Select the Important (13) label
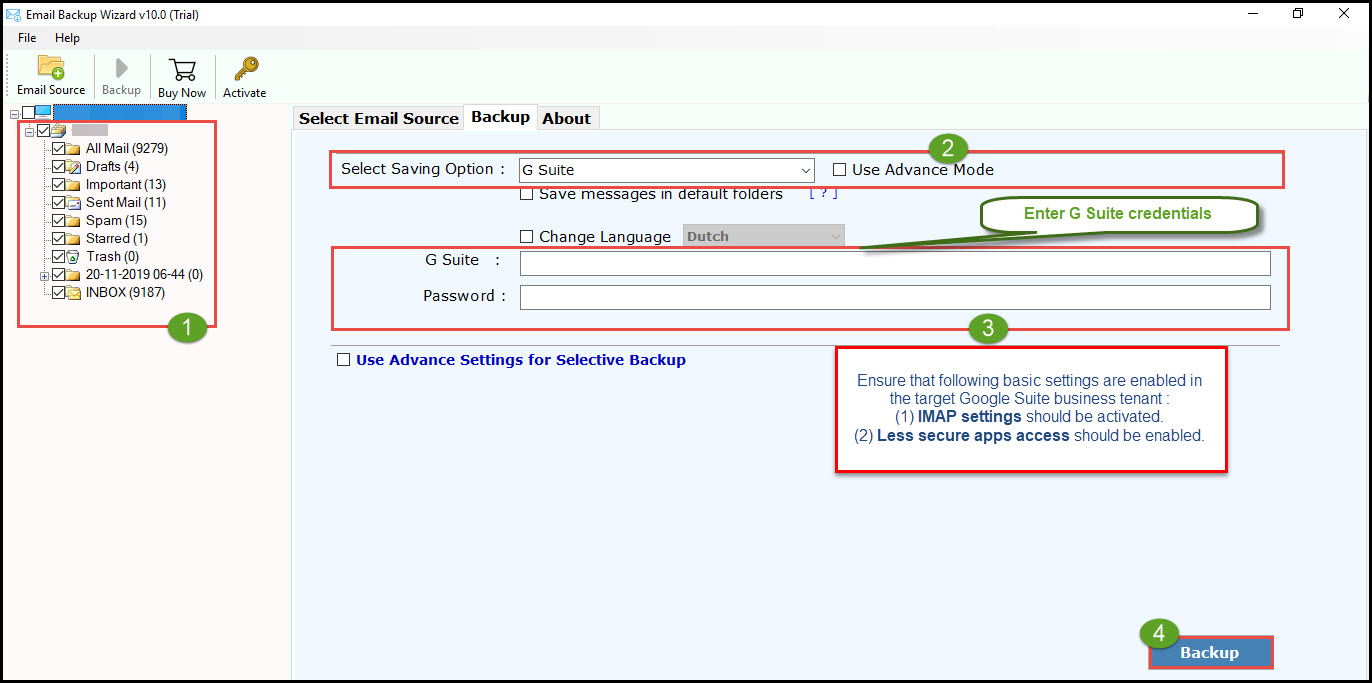The width and height of the screenshot is (1372, 683). (x=126, y=185)
